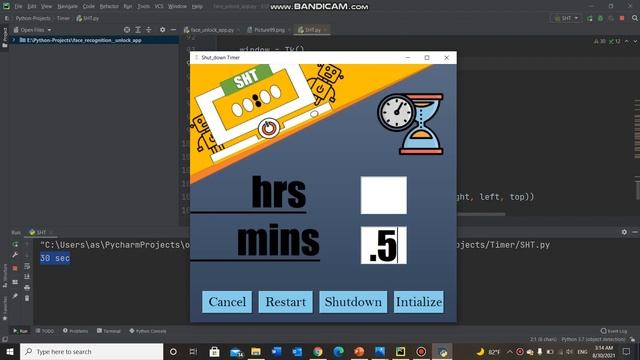Click the pin tab icon in Run panel
This screenshot has width=640, height=360.
(x=15, y=296)
